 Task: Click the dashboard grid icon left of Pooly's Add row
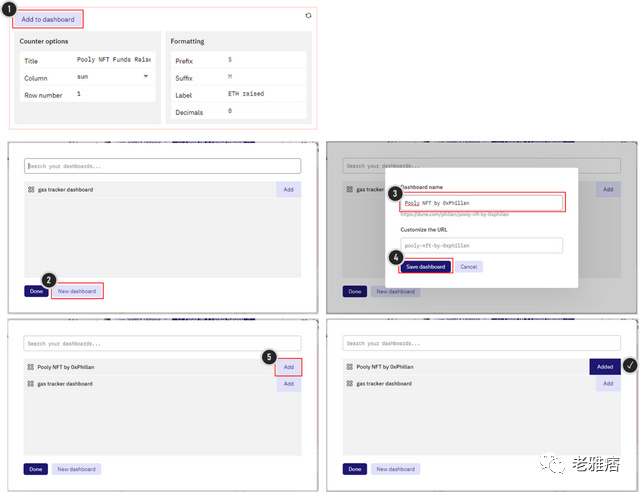pyautogui.click(x=31, y=367)
